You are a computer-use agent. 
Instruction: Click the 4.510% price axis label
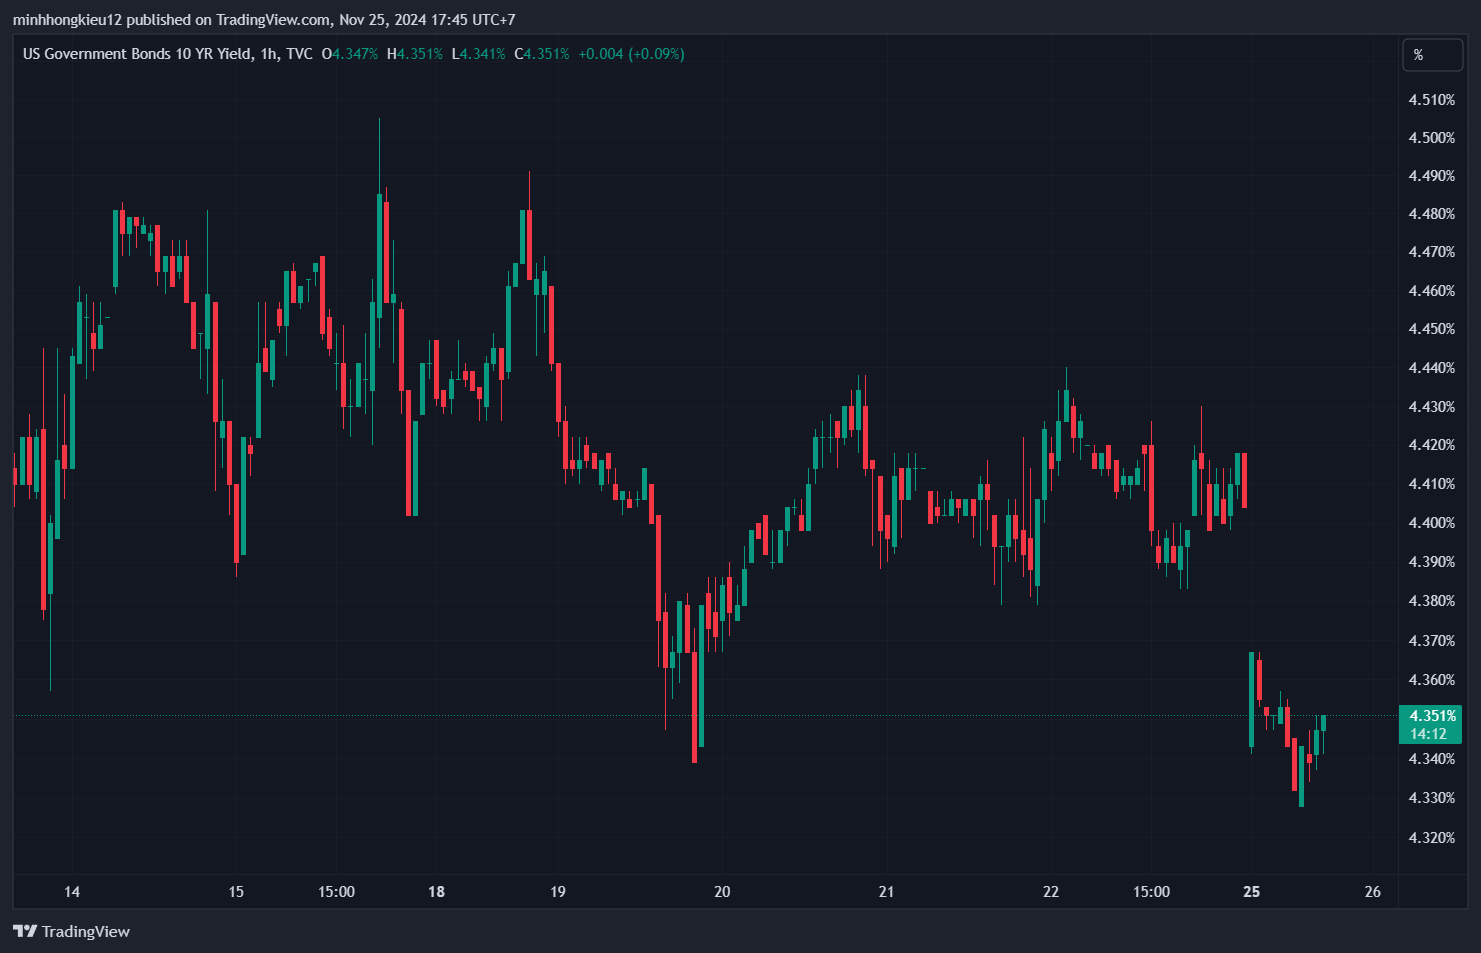pos(1432,100)
